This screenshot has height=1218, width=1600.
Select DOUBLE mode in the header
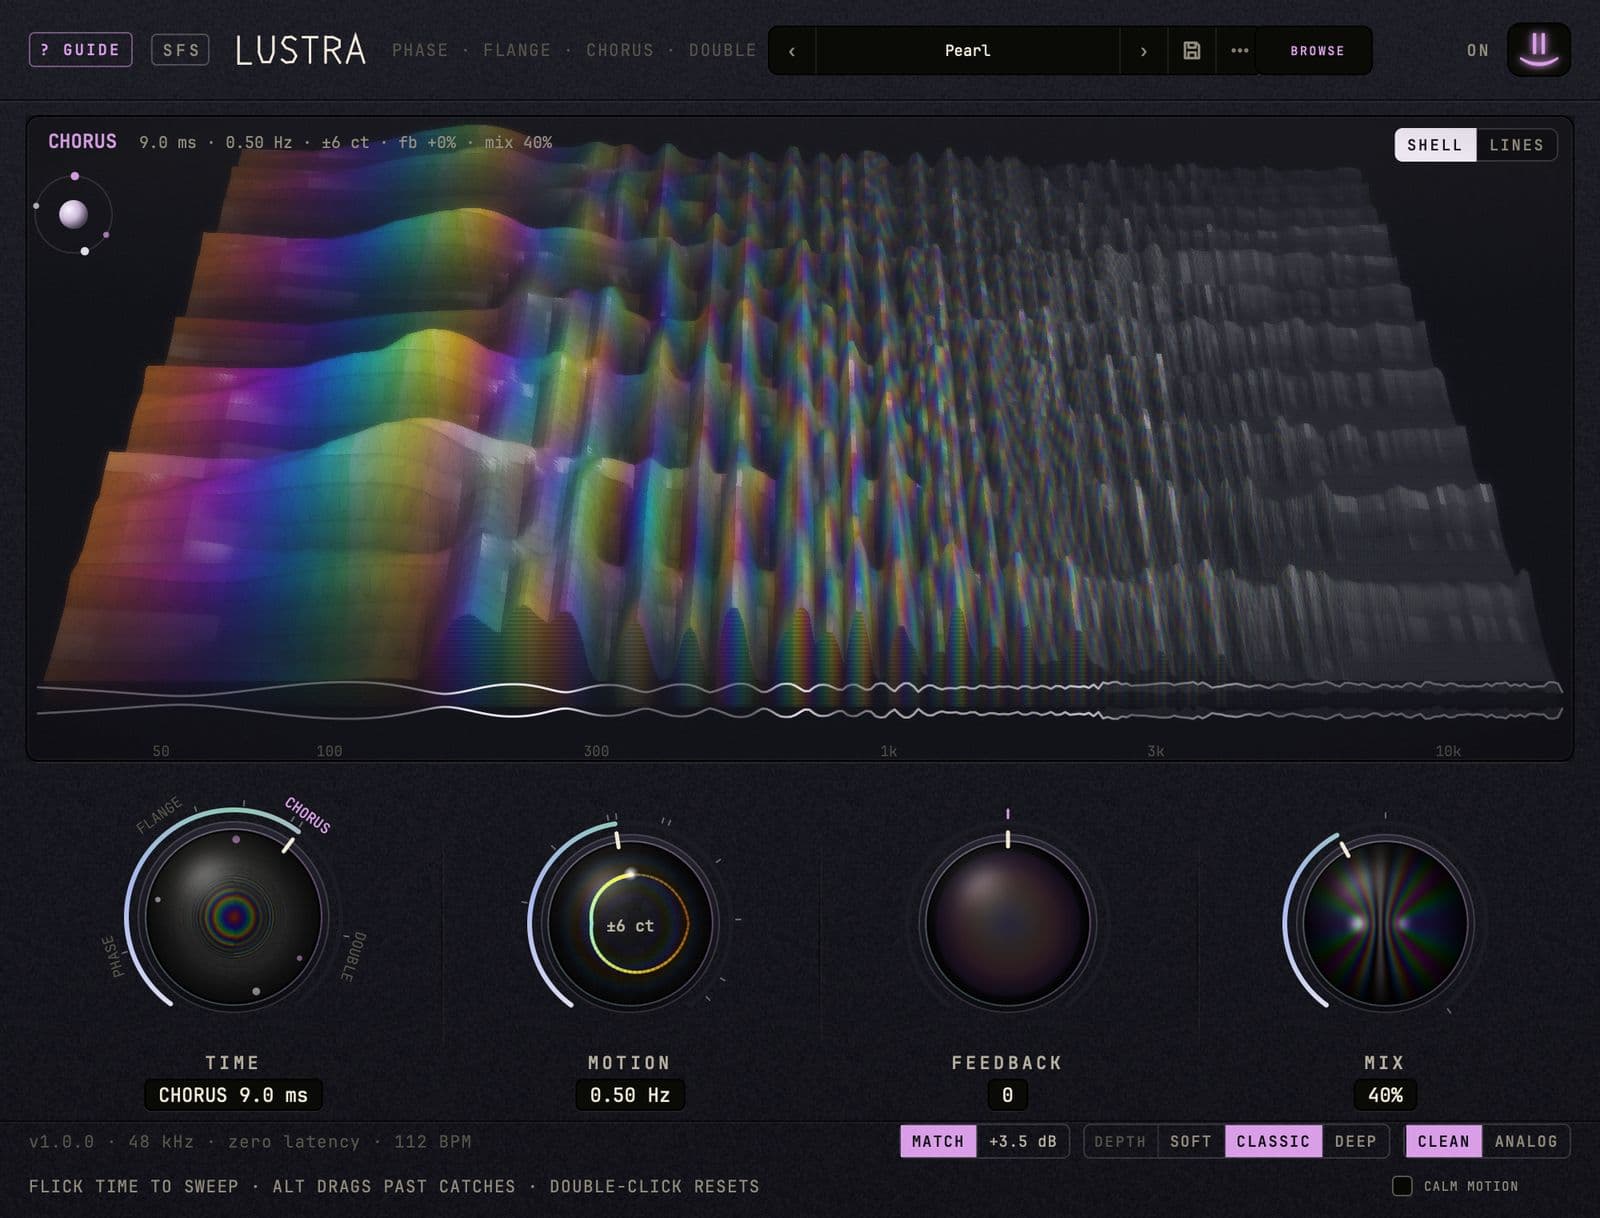point(722,50)
